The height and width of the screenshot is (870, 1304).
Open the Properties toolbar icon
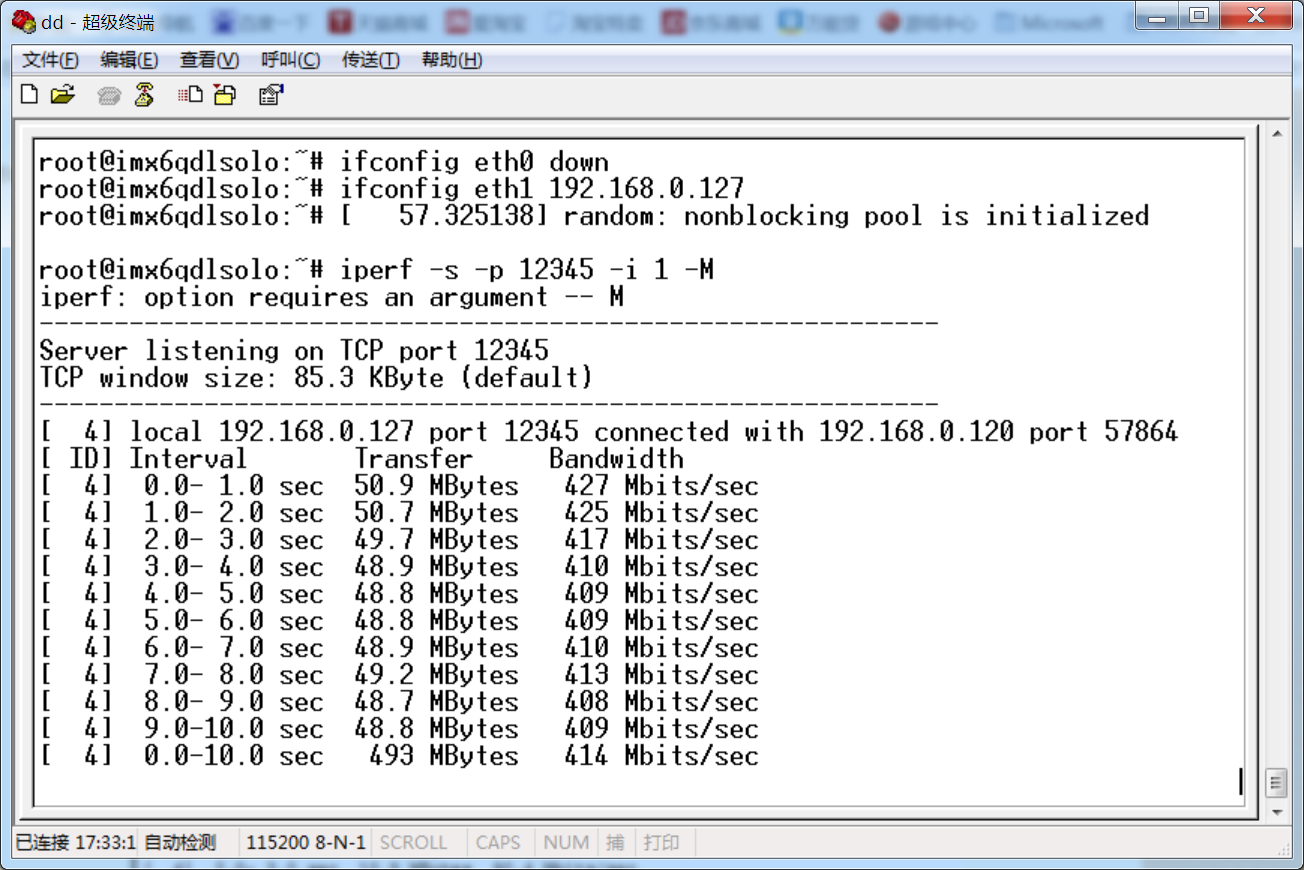(271, 95)
